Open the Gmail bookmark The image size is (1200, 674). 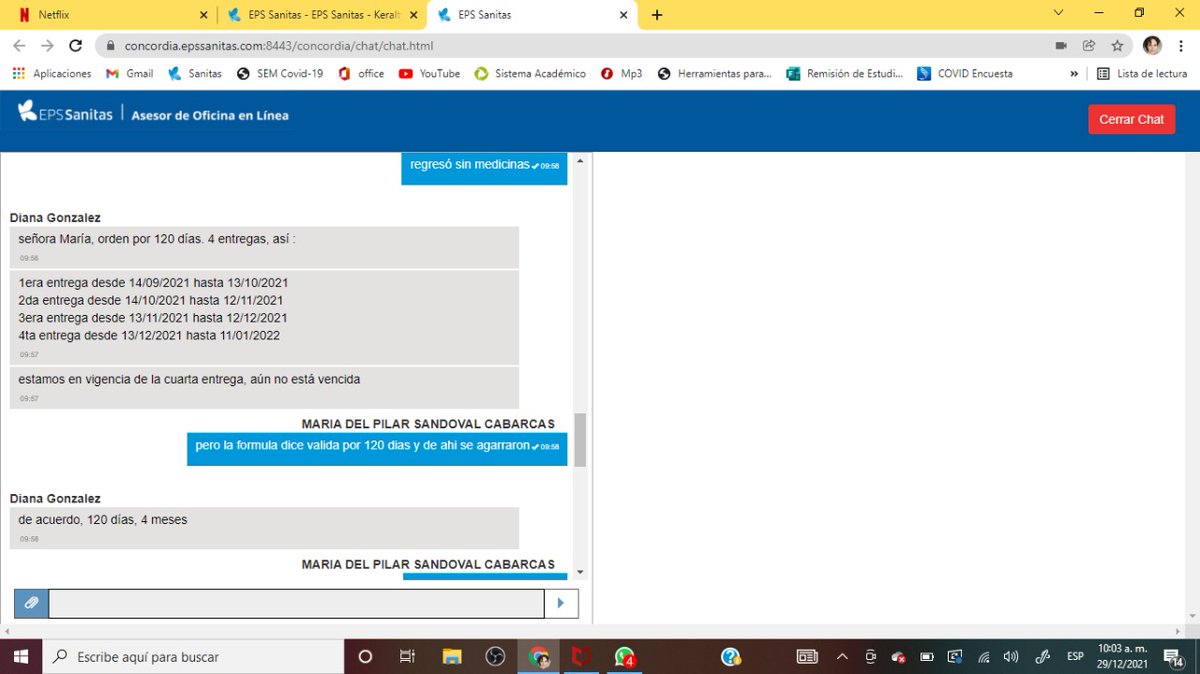point(130,73)
